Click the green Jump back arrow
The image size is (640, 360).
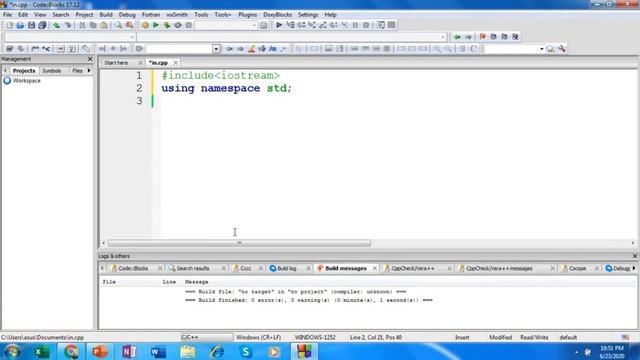click(457, 37)
